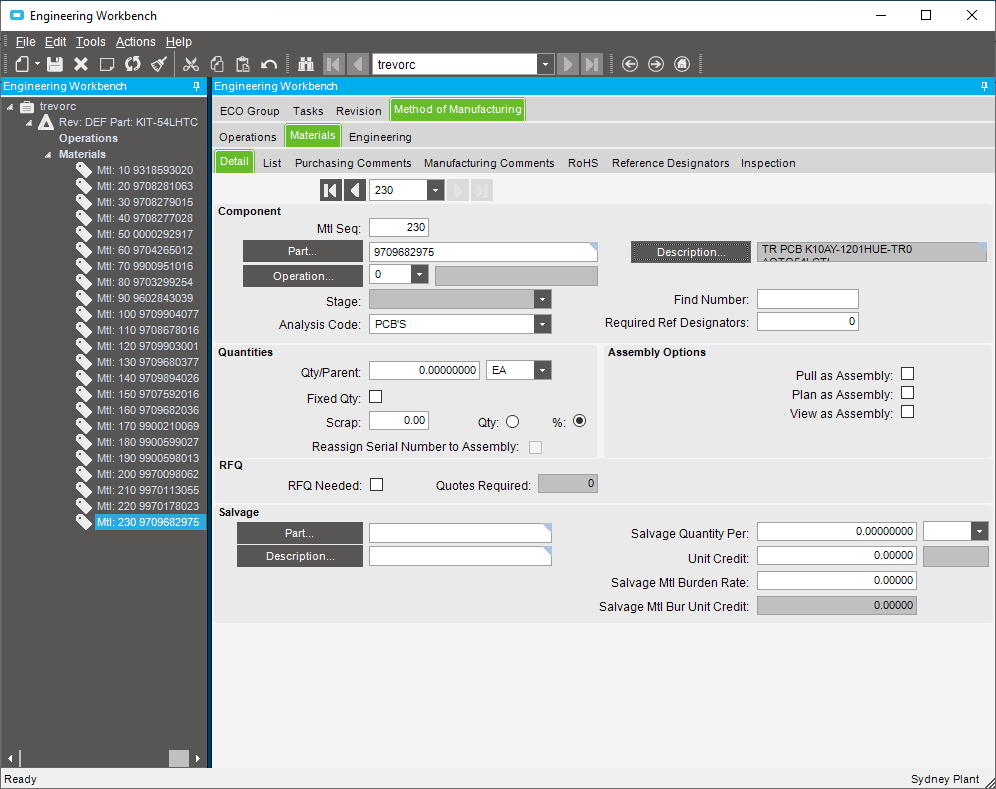Collapse the Materials tree node
This screenshot has width=996, height=789.
pyautogui.click(x=48, y=154)
